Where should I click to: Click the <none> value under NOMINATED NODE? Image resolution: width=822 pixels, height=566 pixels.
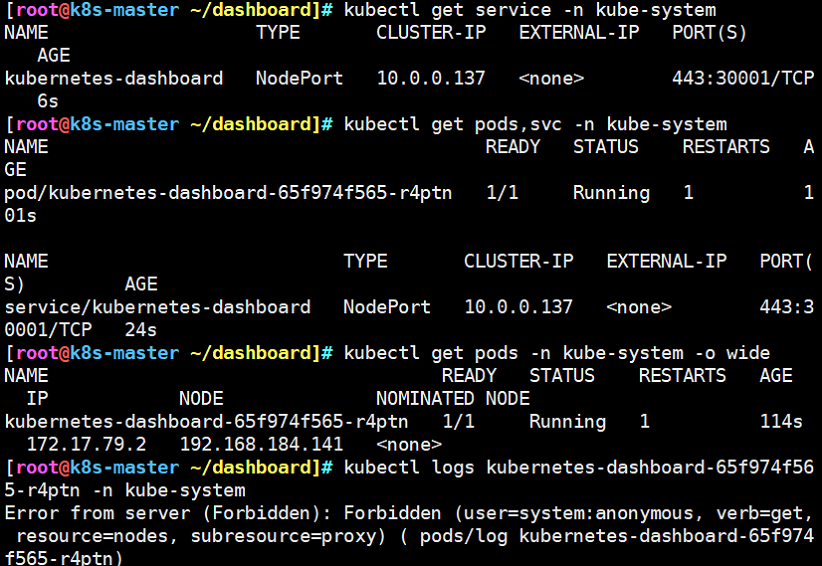(409, 444)
